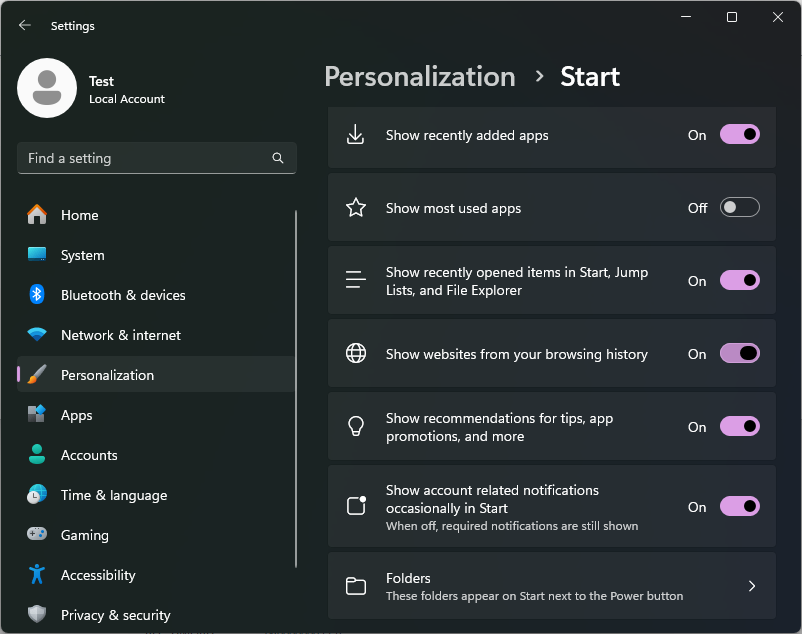Click the Time & language globe clock icon

pyautogui.click(x=37, y=494)
